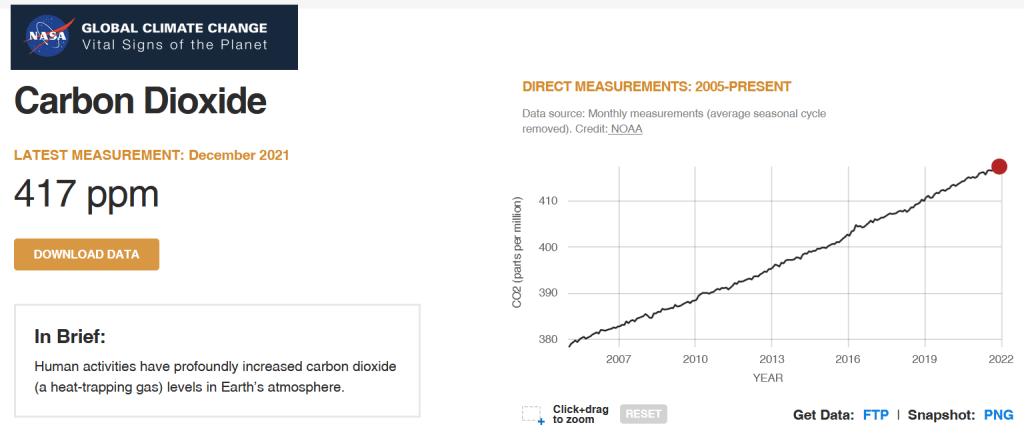The height and width of the screenshot is (429, 1024).
Task: Click the 2022 label on the year axis
Action: tap(1001, 358)
